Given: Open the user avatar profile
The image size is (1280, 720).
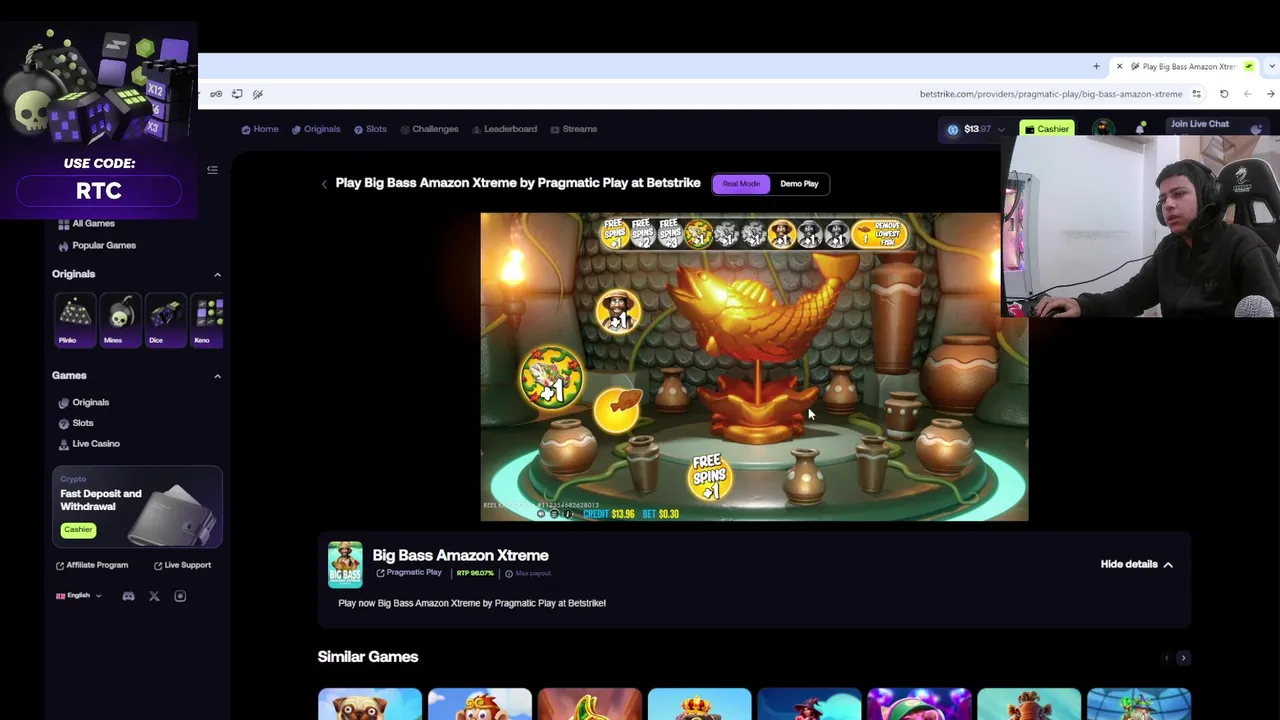Looking at the screenshot, I should (1103, 129).
